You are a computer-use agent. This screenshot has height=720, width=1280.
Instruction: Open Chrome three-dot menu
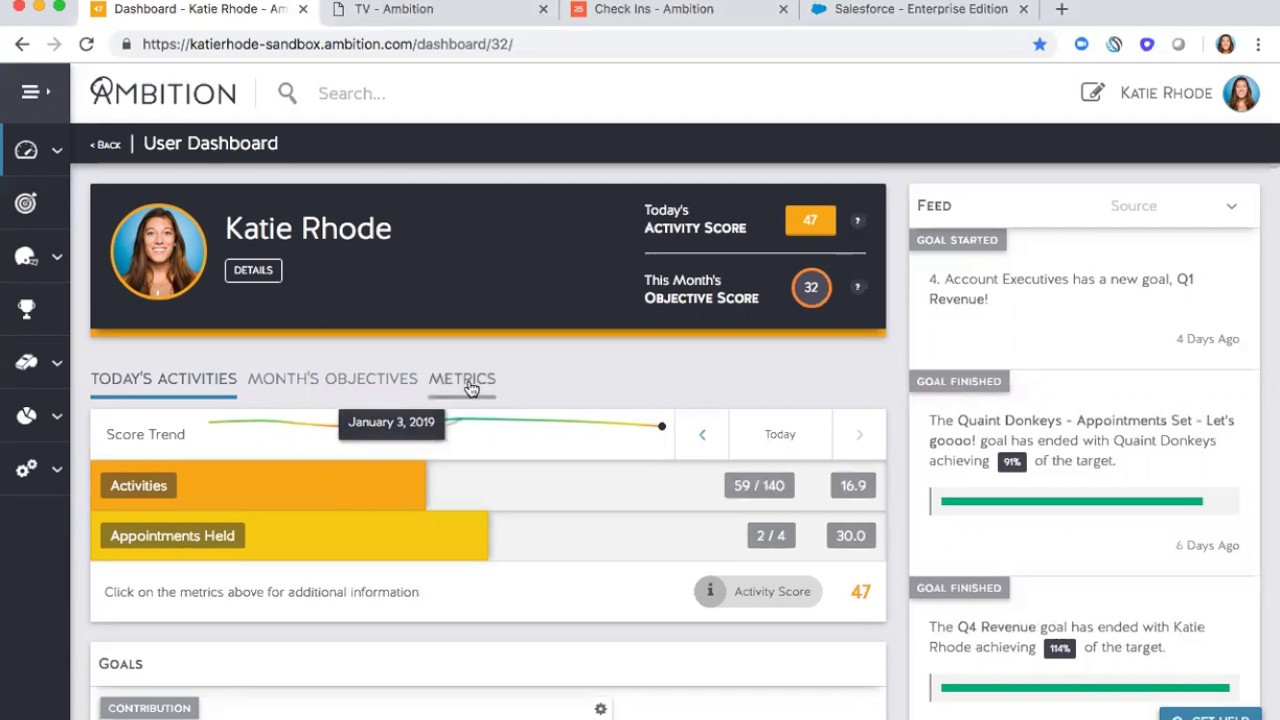1259,44
